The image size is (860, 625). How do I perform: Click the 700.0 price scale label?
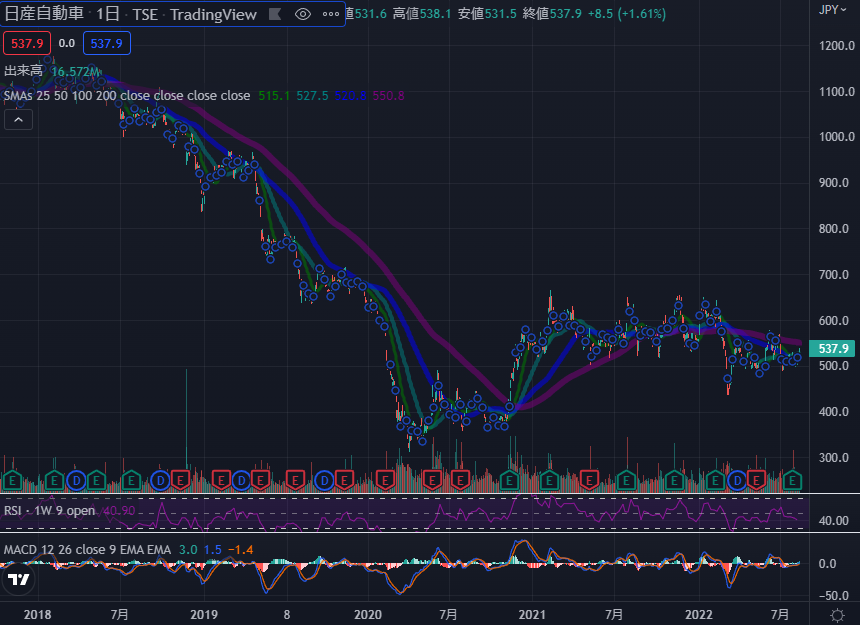tap(834, 274)
